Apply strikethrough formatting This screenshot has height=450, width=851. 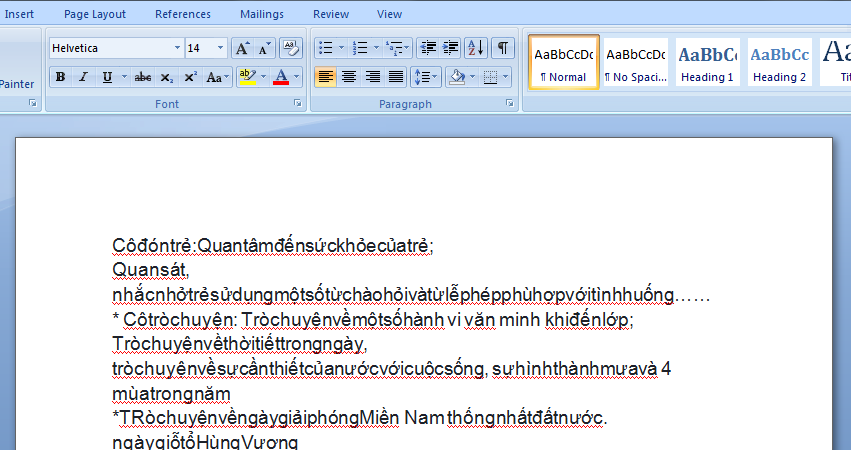(142, 77)
